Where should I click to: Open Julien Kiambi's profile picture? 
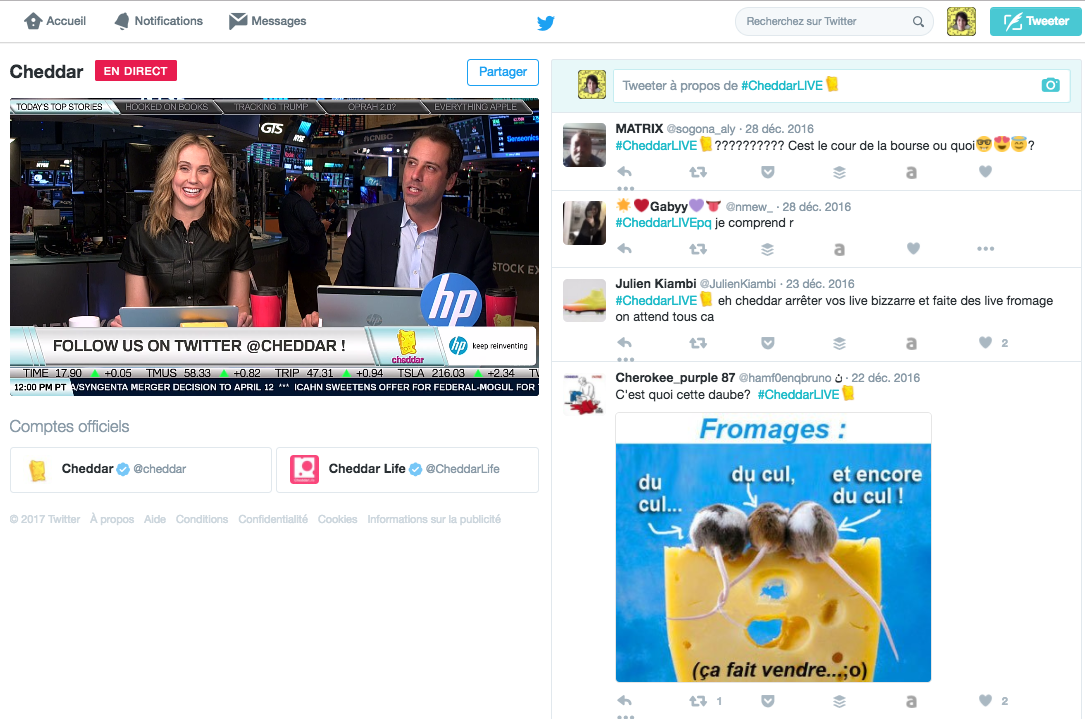pos(584,300)
